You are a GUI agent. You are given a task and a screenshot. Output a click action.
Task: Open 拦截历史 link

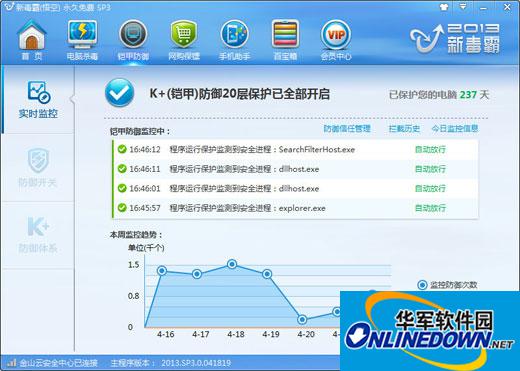click(404, 129)
